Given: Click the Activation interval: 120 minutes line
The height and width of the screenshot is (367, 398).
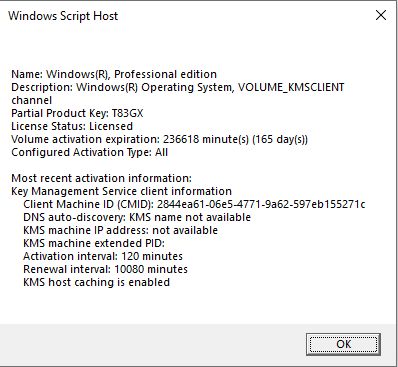Looking at the screenshot, I should click(x=103, y=256).
